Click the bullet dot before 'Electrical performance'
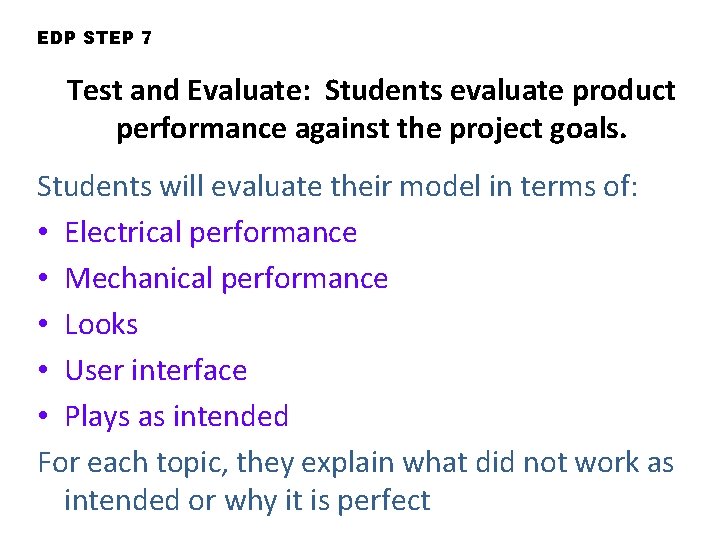 pos(44,233)
